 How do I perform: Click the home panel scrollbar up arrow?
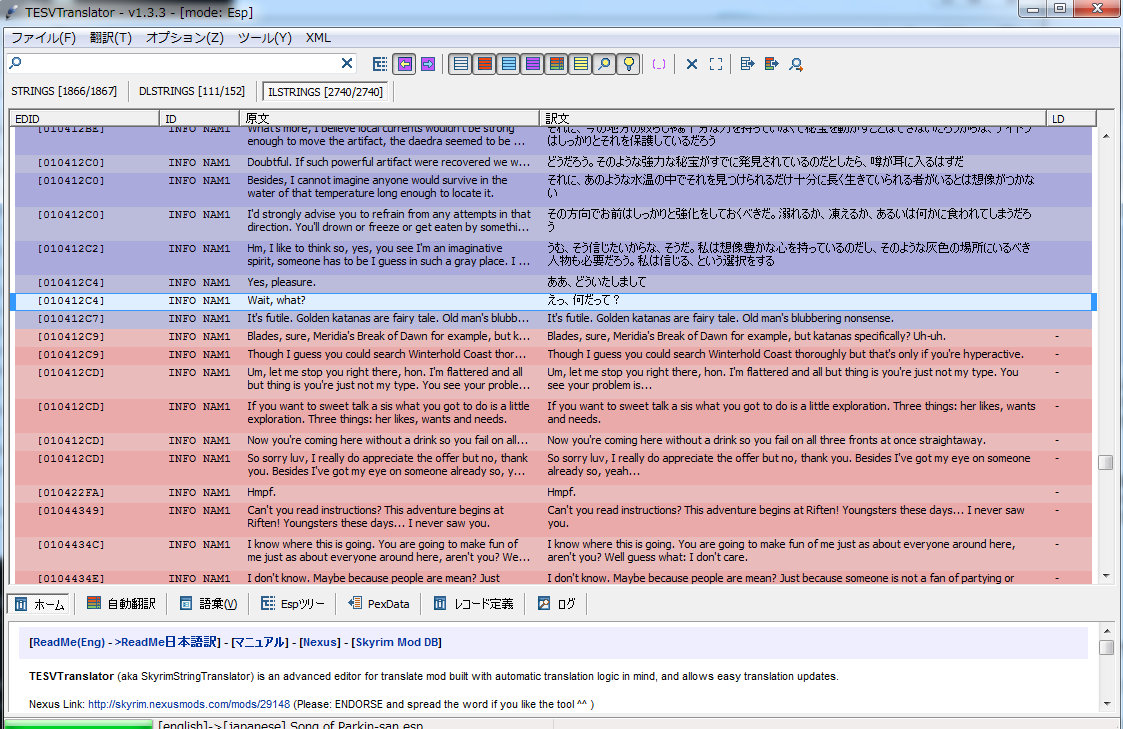tap(1107, 631)
